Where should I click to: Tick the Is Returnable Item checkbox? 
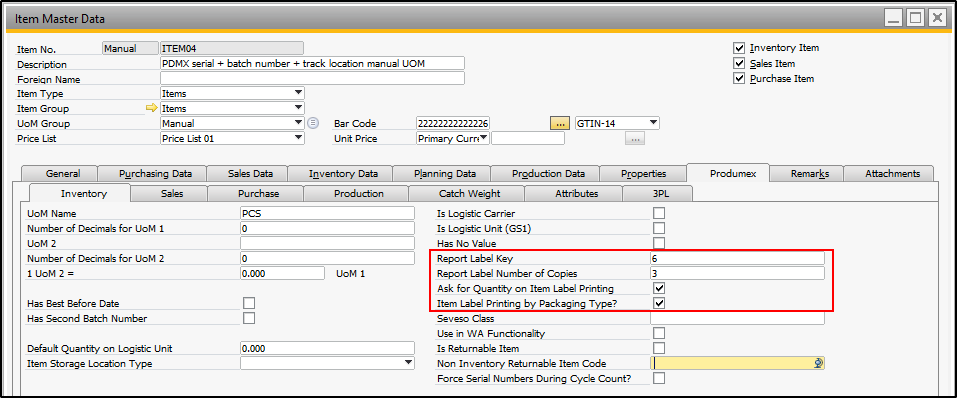point(659,348)
